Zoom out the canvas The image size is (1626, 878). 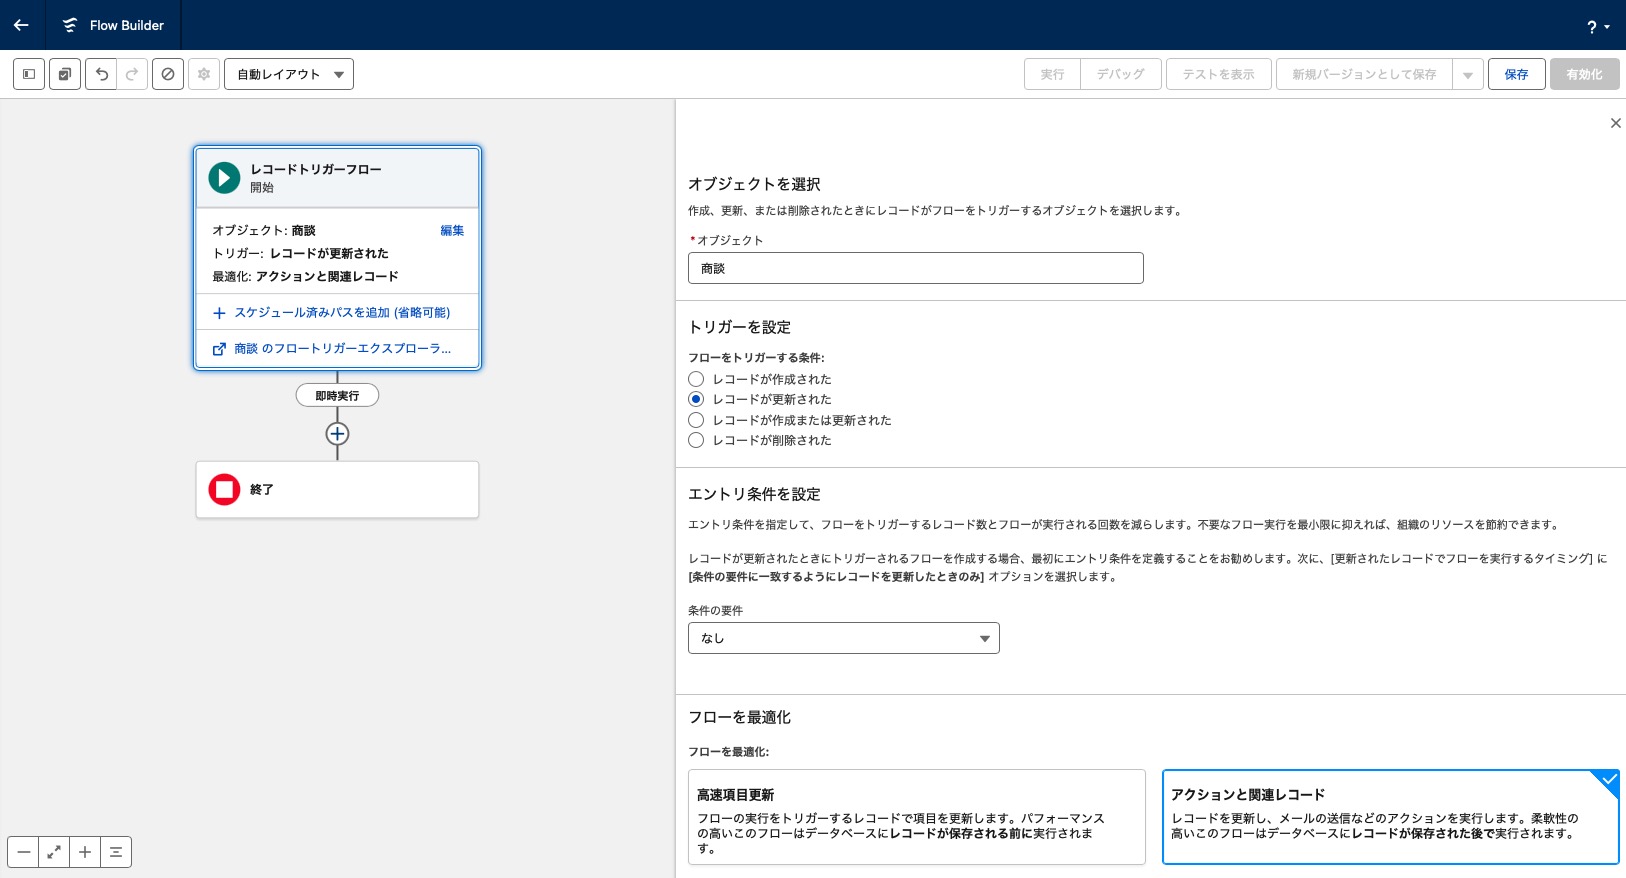coord(23,852)
